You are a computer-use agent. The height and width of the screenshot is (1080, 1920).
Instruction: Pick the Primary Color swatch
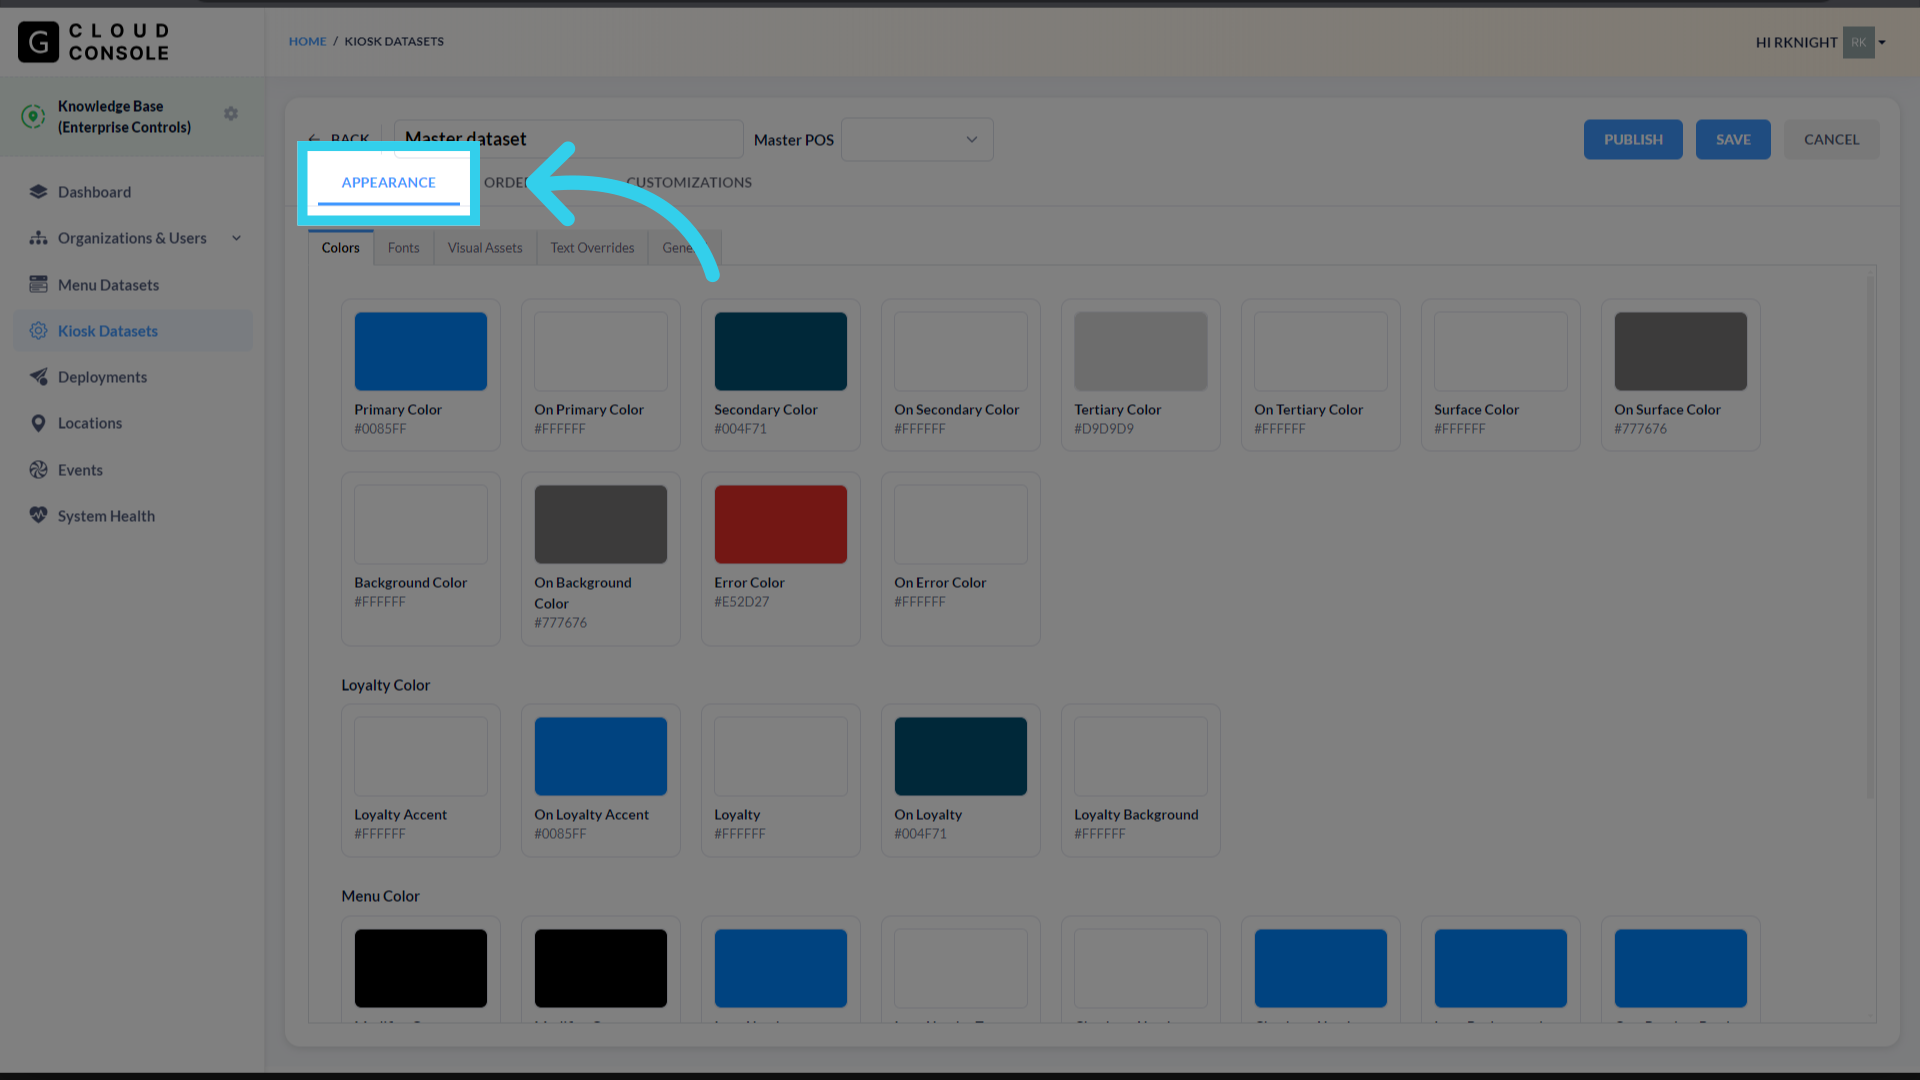tap(421, 352)
